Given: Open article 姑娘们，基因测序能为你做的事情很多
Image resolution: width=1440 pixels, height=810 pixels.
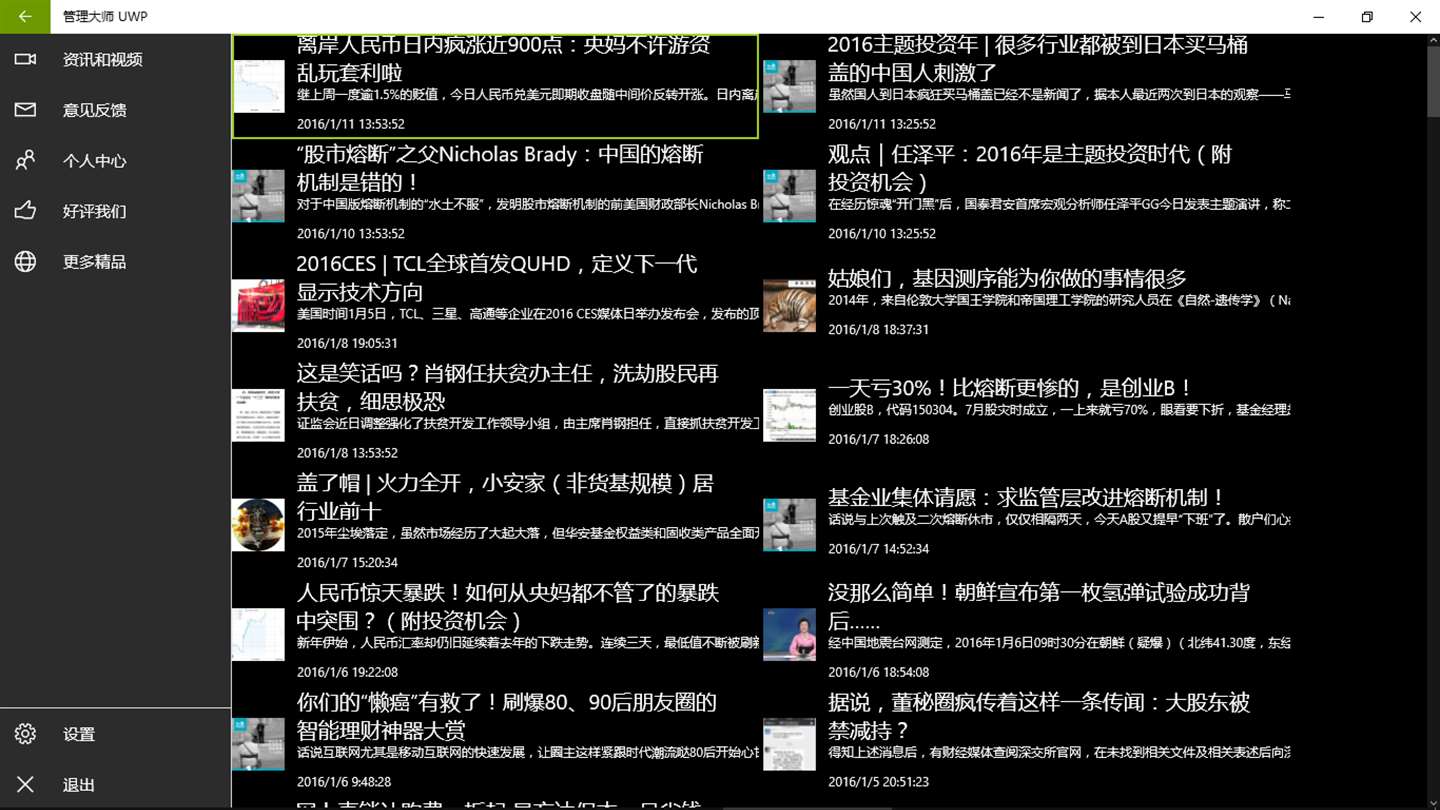Looking at the screenshot, I should tap(1026, 305).
